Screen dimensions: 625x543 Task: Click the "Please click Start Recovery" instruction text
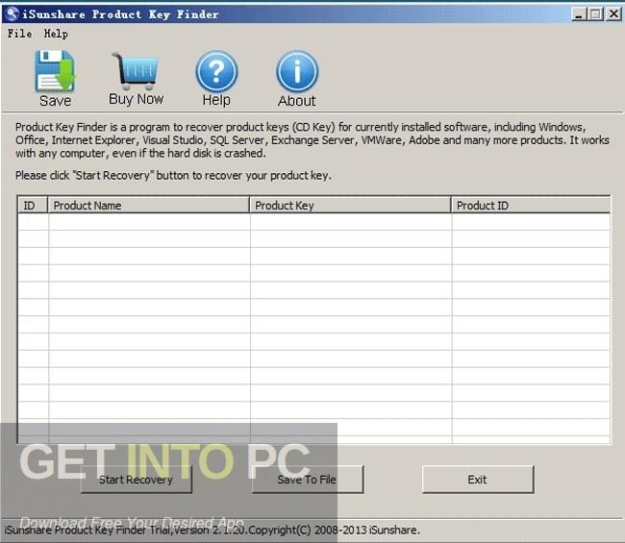173,175
